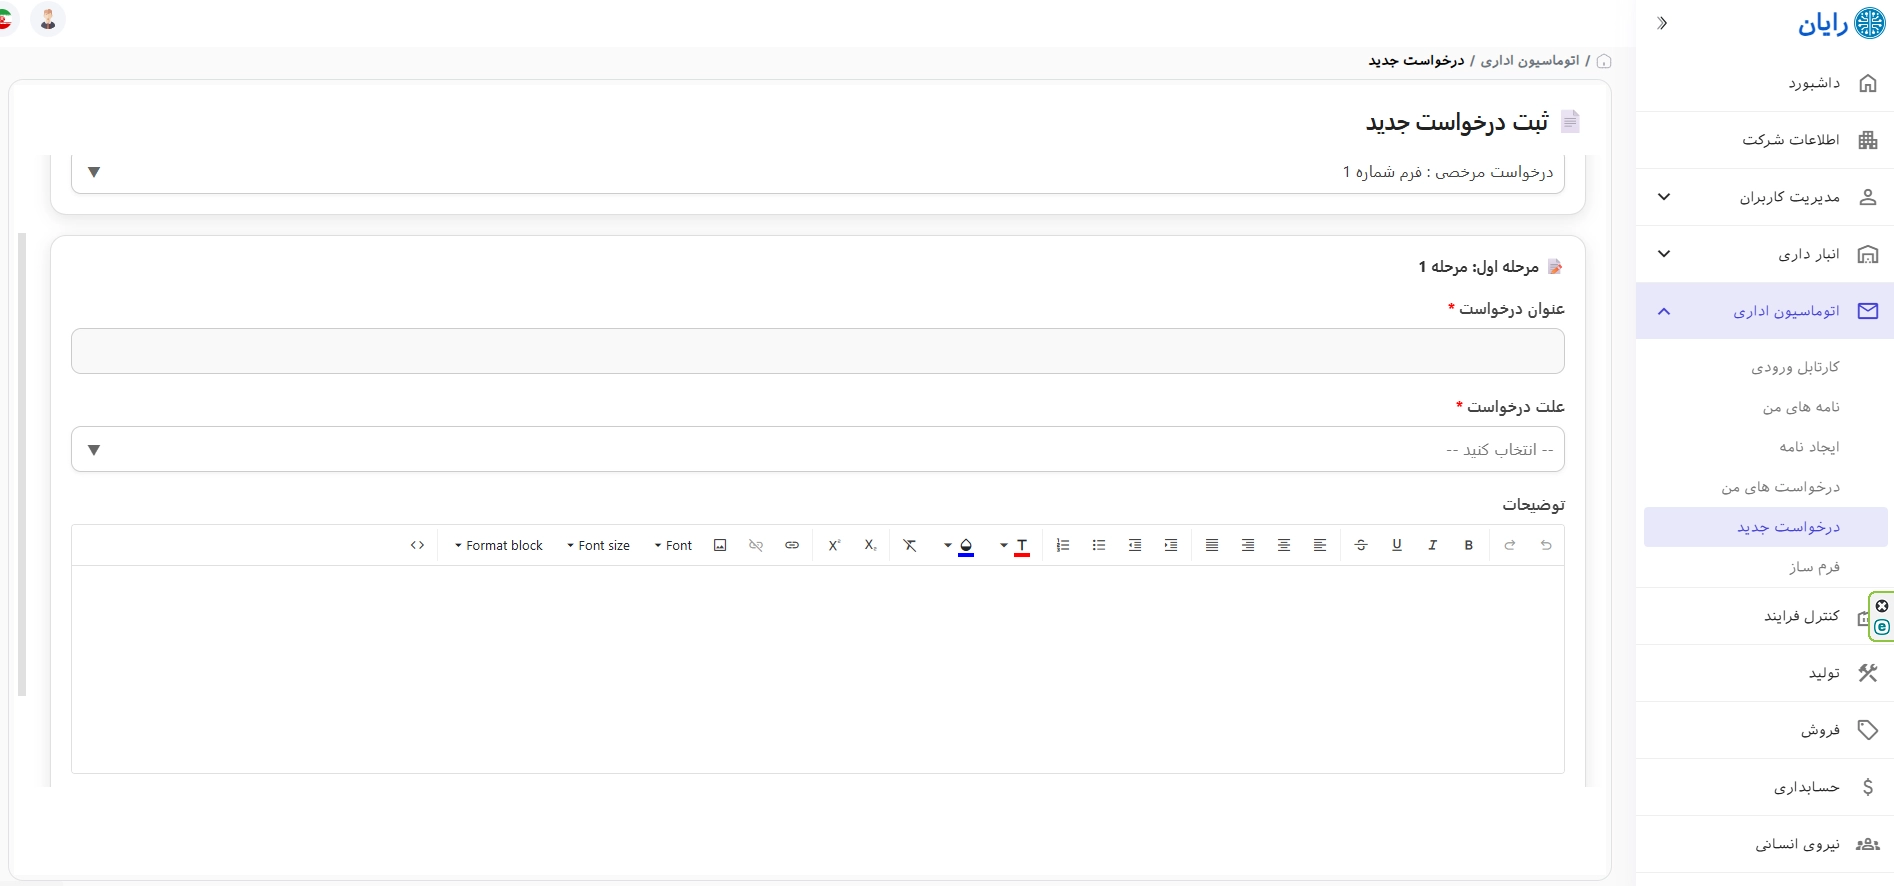Toggle strikethrough formatting in description editor
Viewport: 1894px width, 886px height.
pyautogui.click(x=1360, y=545)
